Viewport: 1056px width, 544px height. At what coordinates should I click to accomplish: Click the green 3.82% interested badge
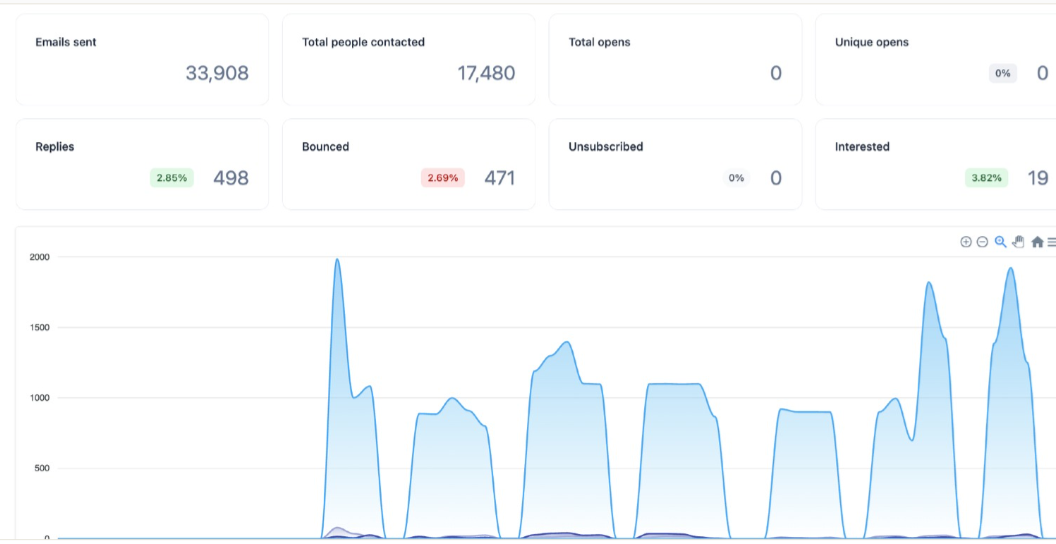987,178
